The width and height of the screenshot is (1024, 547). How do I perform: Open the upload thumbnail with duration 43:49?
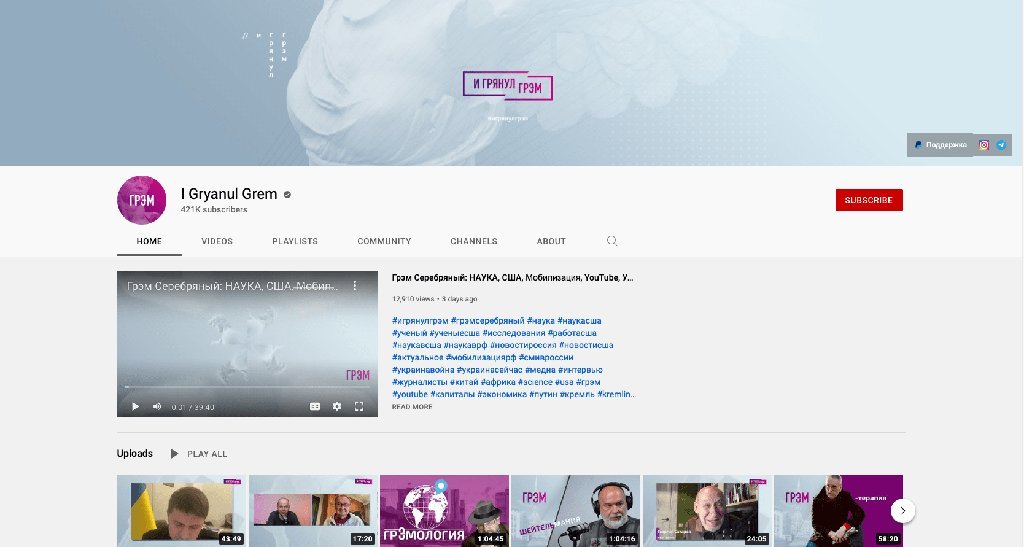point(181,510)
